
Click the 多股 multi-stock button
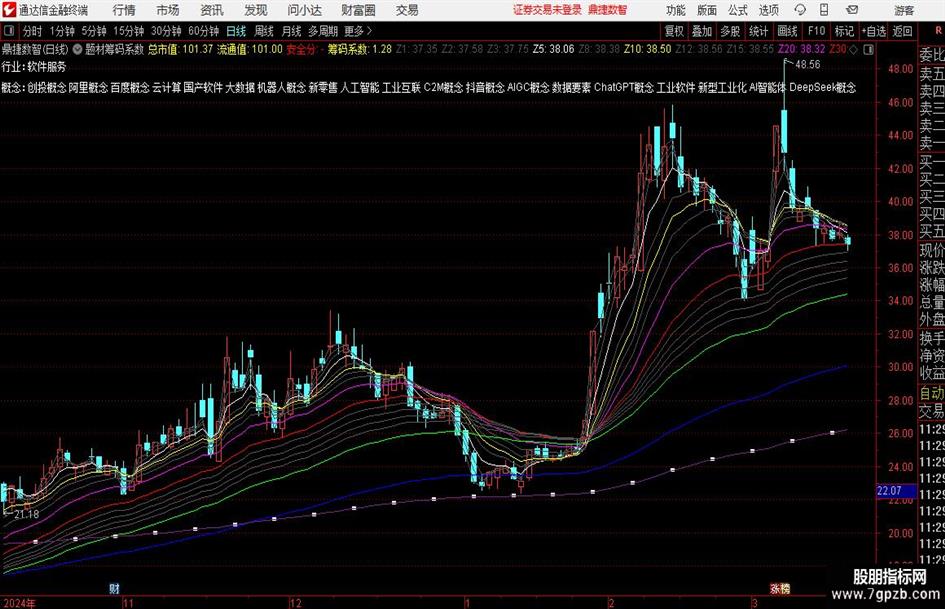(730, 31)
